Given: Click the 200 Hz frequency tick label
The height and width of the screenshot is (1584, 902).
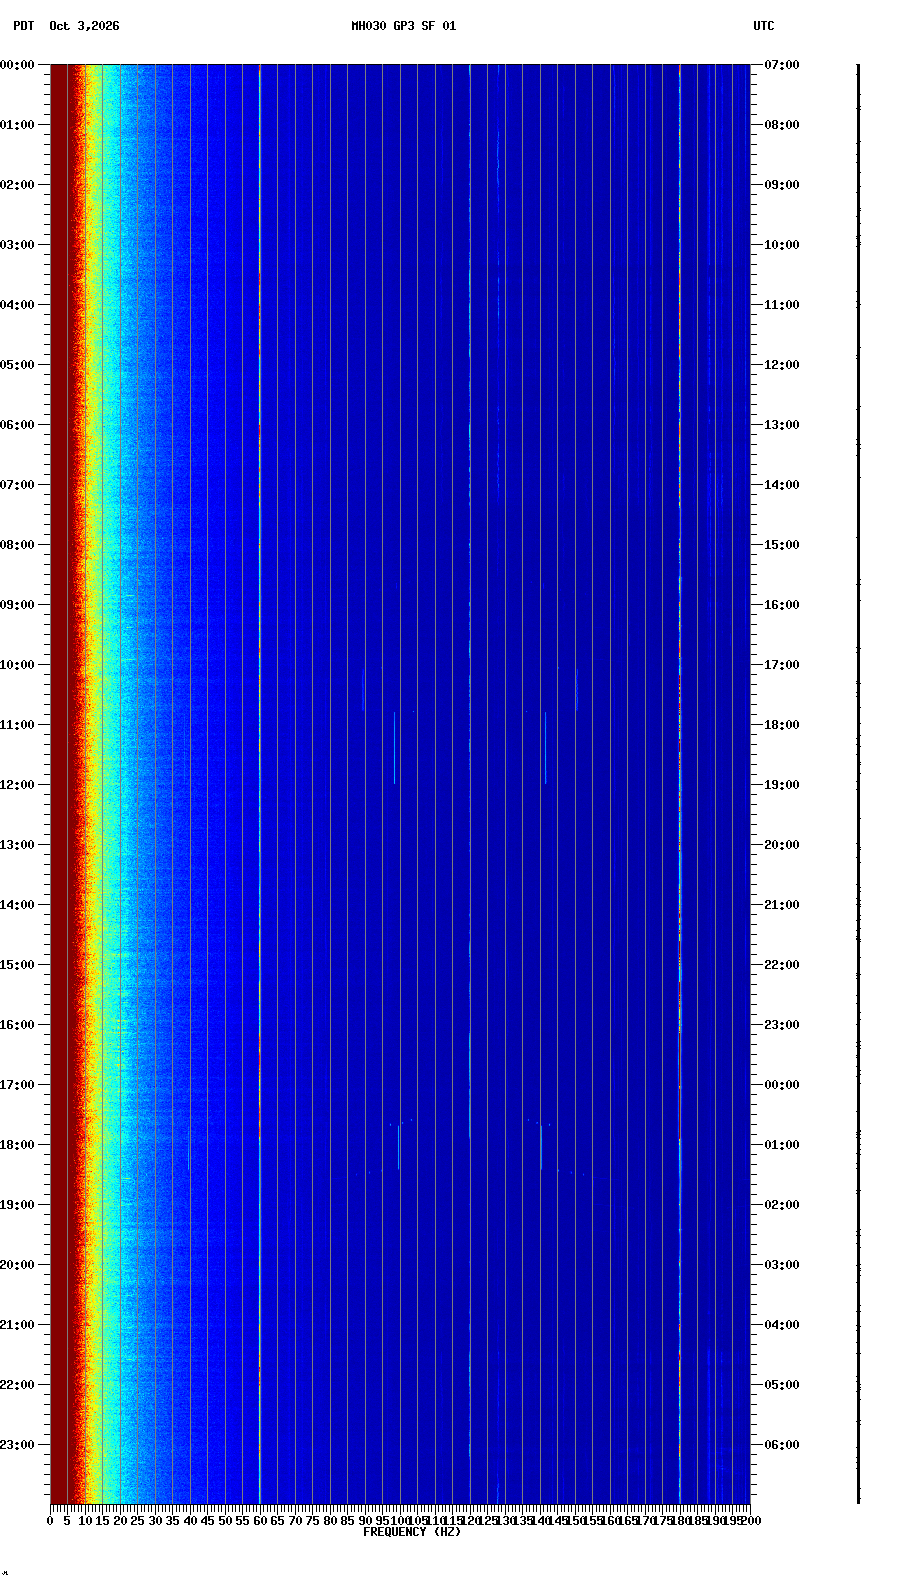Looking at the screenshot, I should click(751, 1521).
